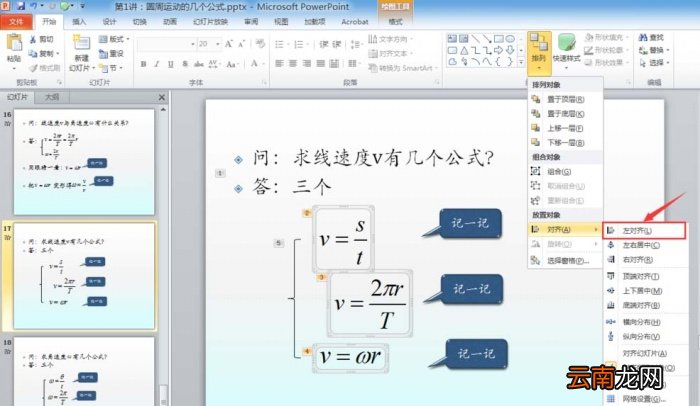
Task: Click the numbered list icon
Action: point(300,44)
